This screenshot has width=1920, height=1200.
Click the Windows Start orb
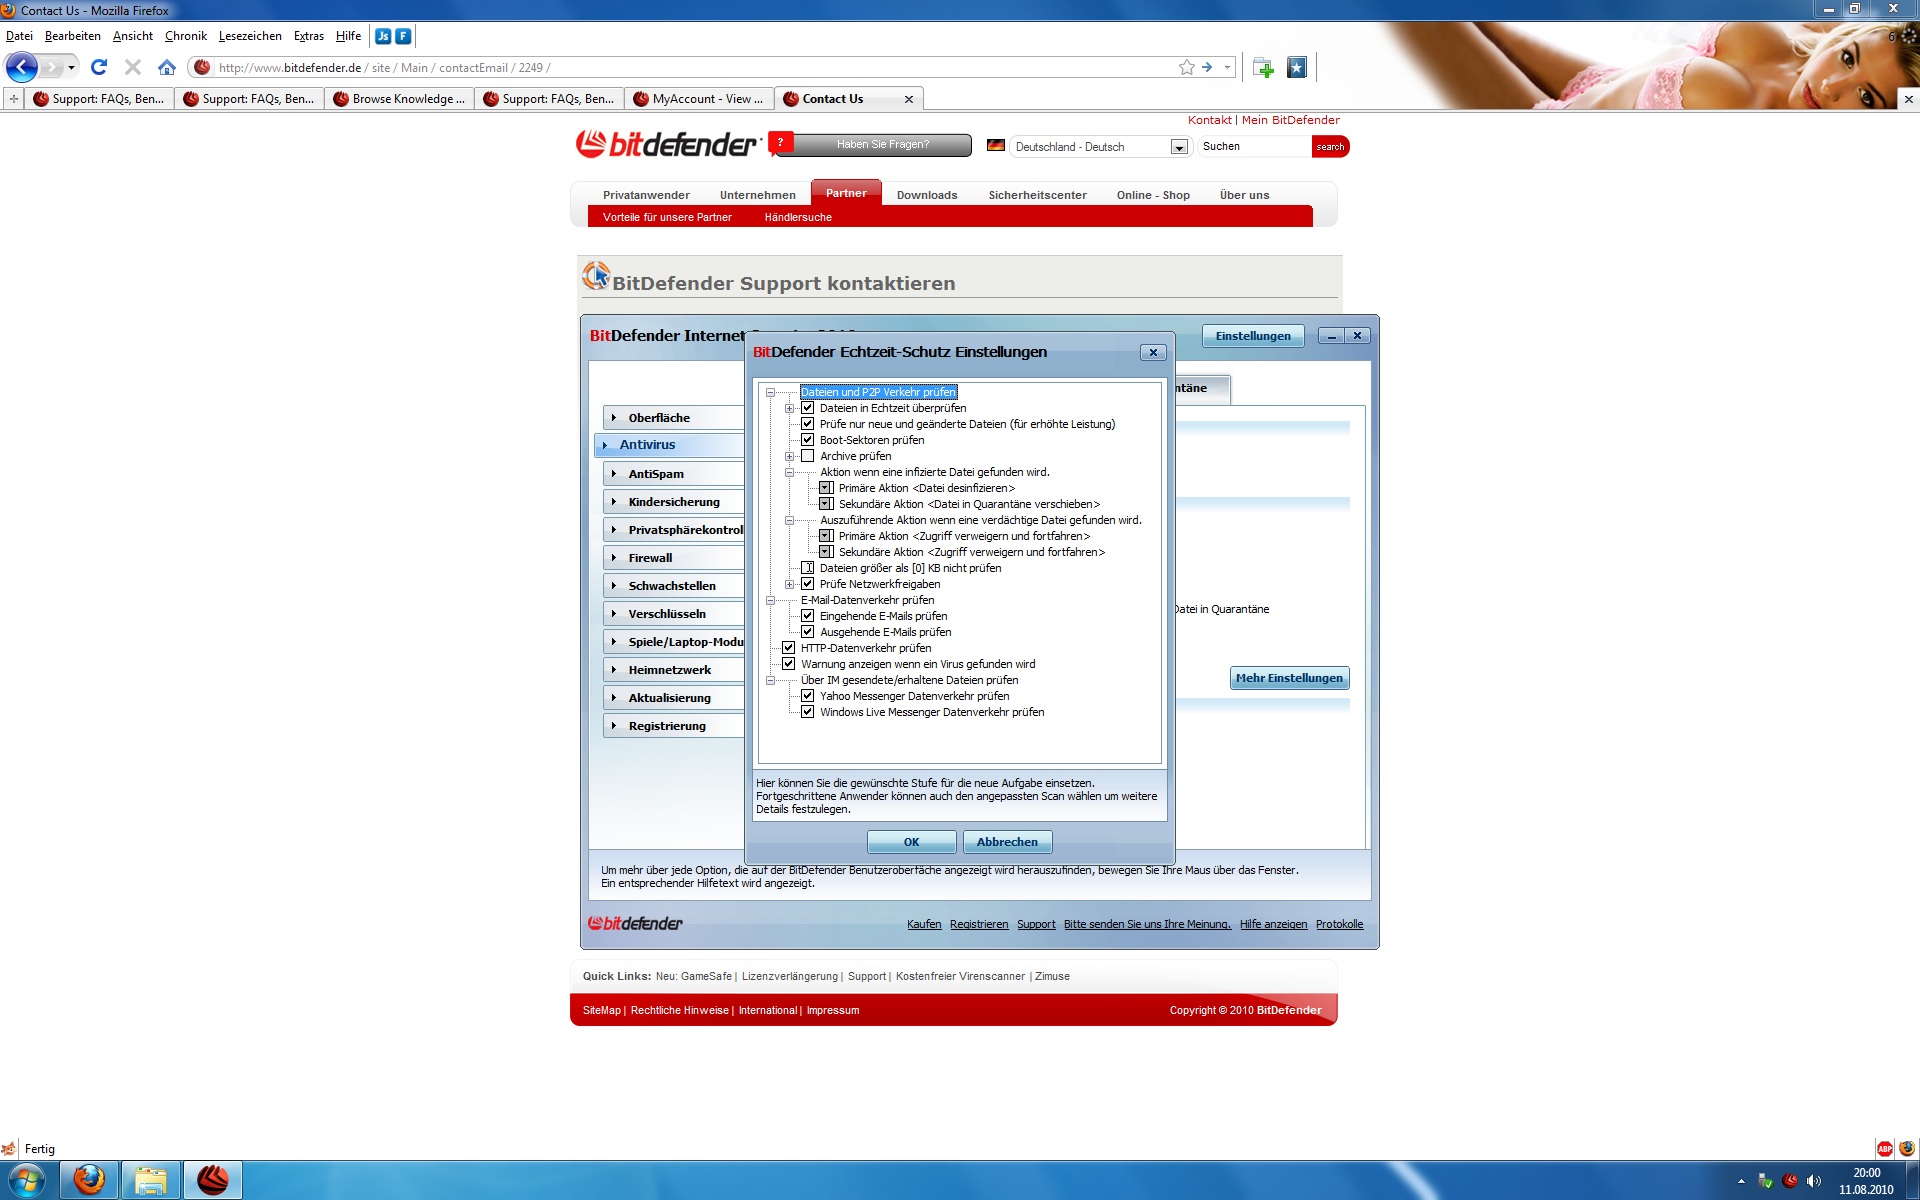tap(26, 1180)
